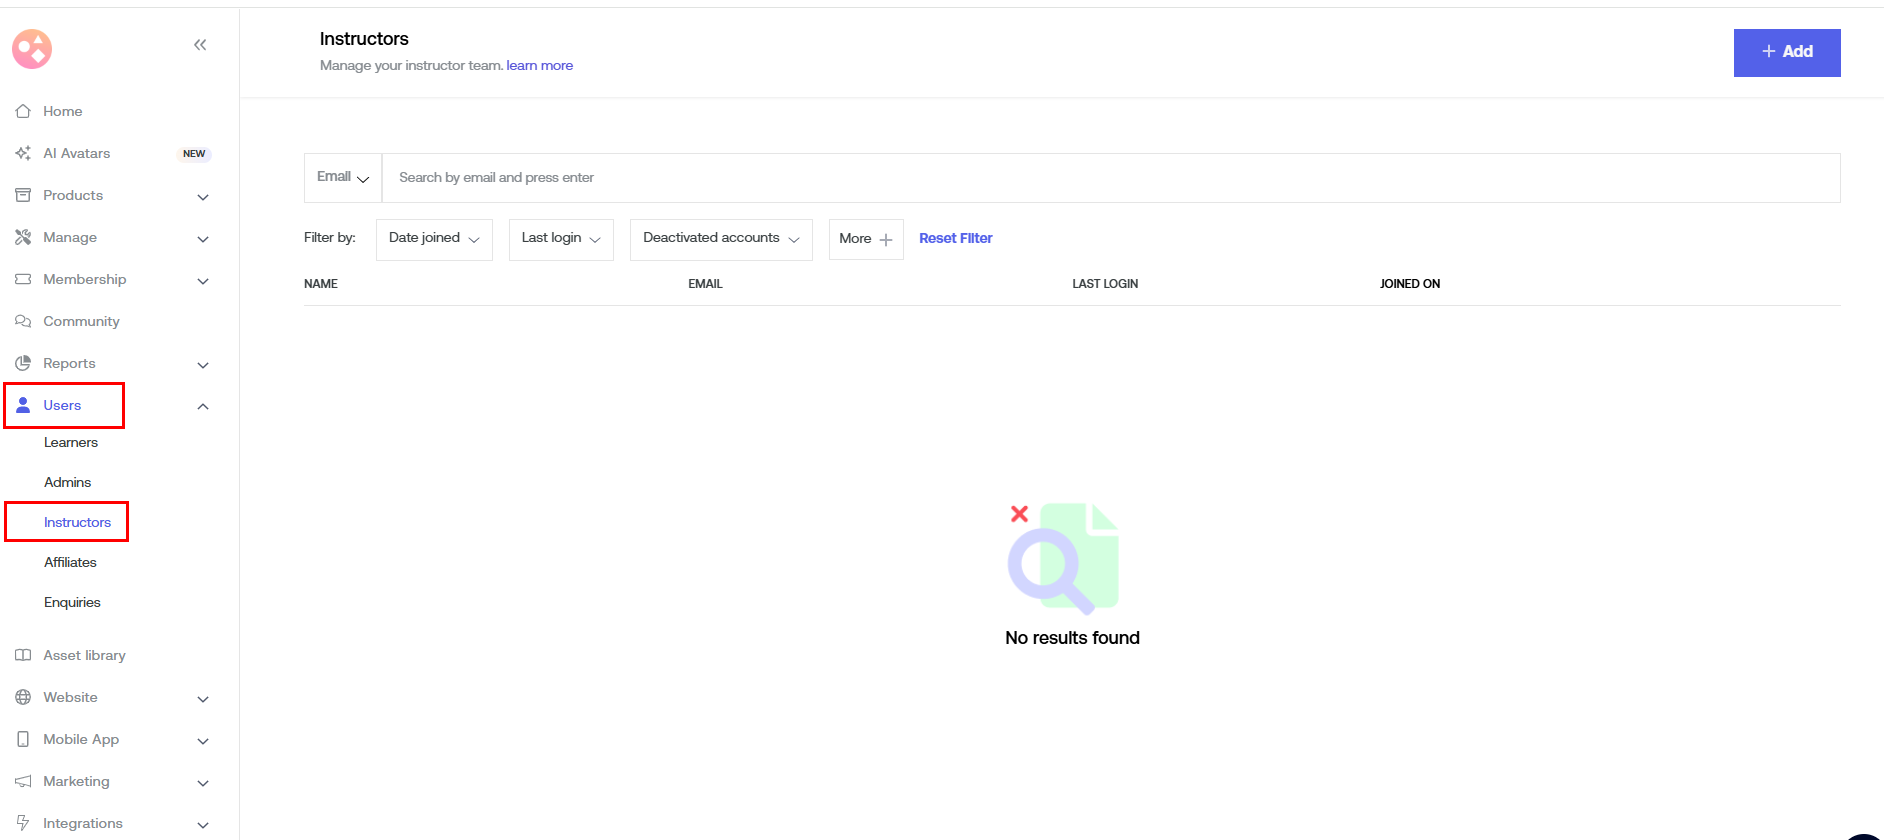
Task: Open the learn more link
Action: pos(539,66)
